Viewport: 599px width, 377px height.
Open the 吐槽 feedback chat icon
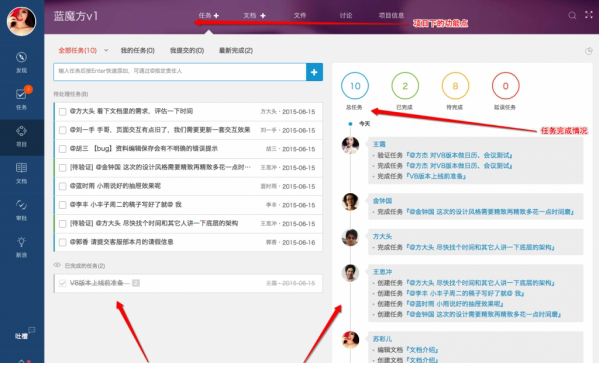[32, 330]
